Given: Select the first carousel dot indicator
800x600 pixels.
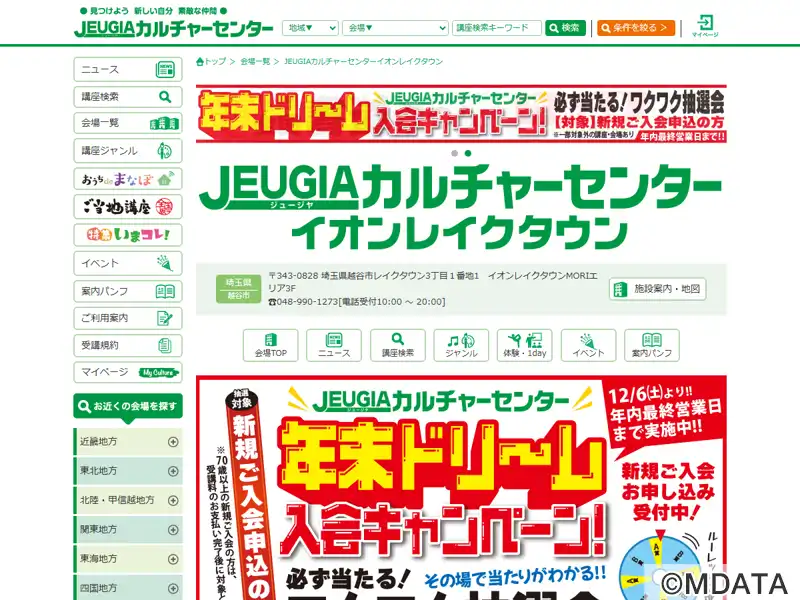Looking at the screenshot, I should point(455,153).
